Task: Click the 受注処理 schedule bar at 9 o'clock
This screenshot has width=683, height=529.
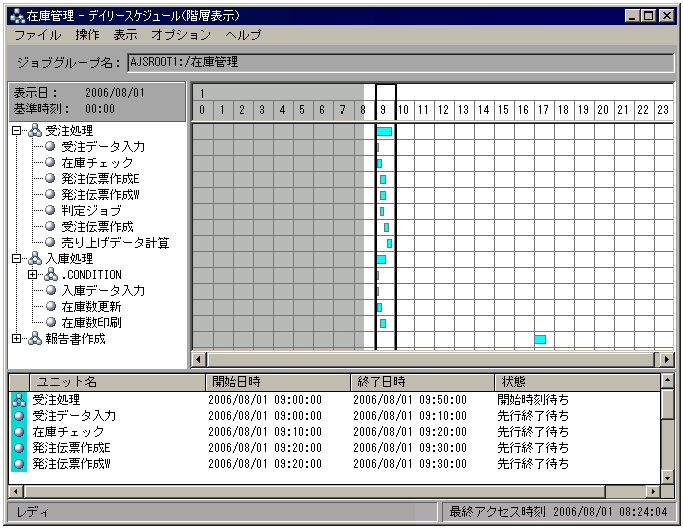Action: click(x=384, y=131)
